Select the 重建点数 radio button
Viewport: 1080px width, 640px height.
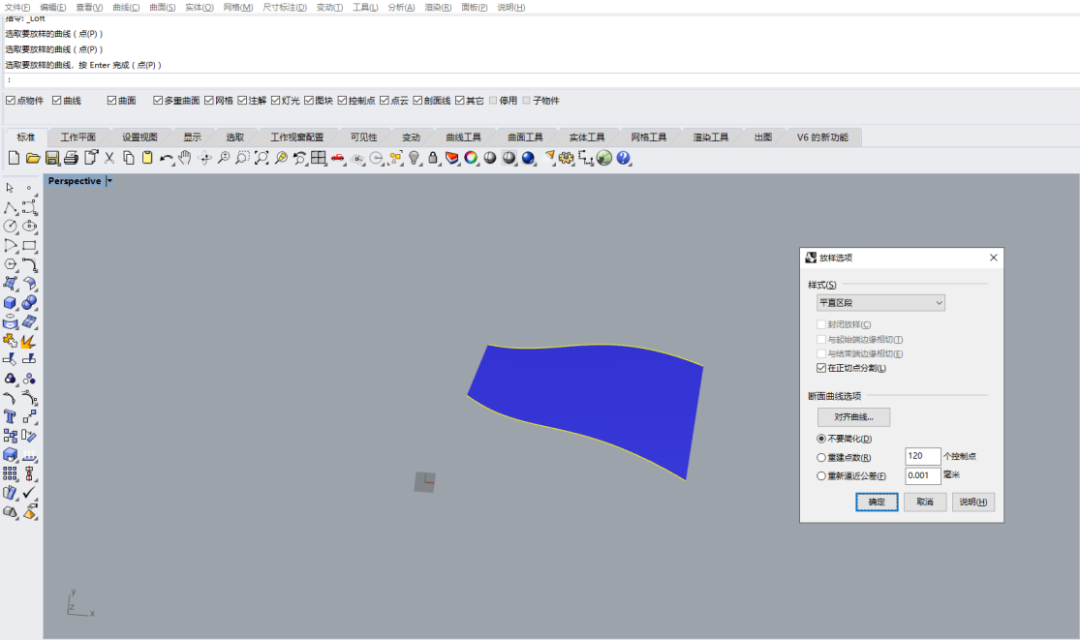click(x=822, y=456)
